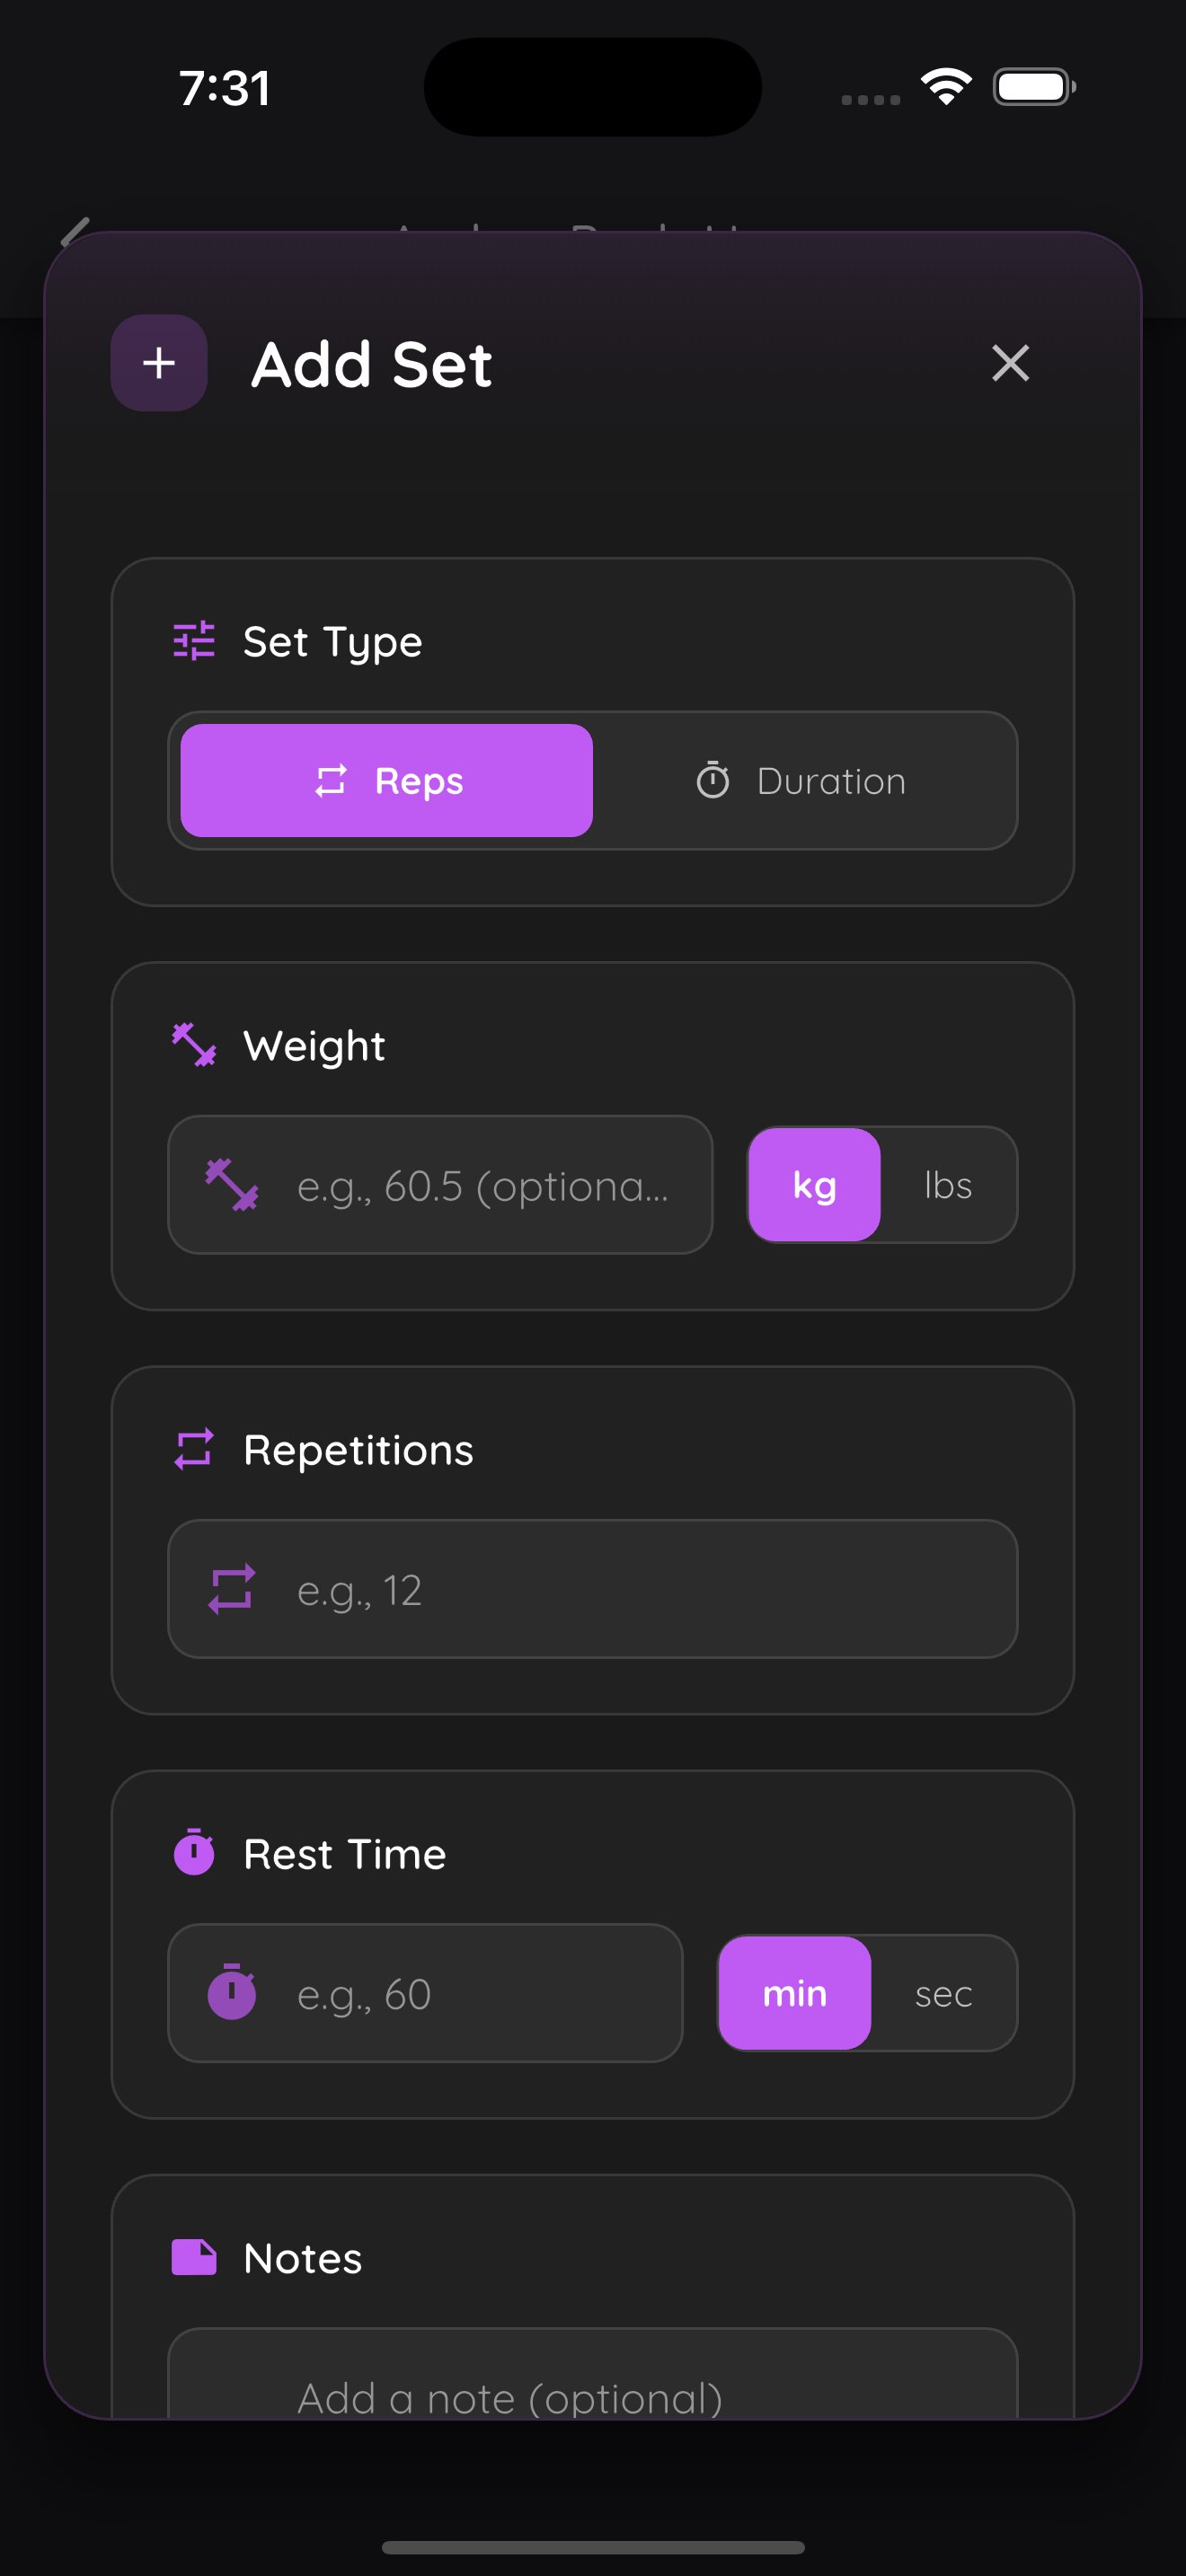Select kg as weight unit
This screenshot has width=1186, height=2576.
click(x=814, y=1185)
